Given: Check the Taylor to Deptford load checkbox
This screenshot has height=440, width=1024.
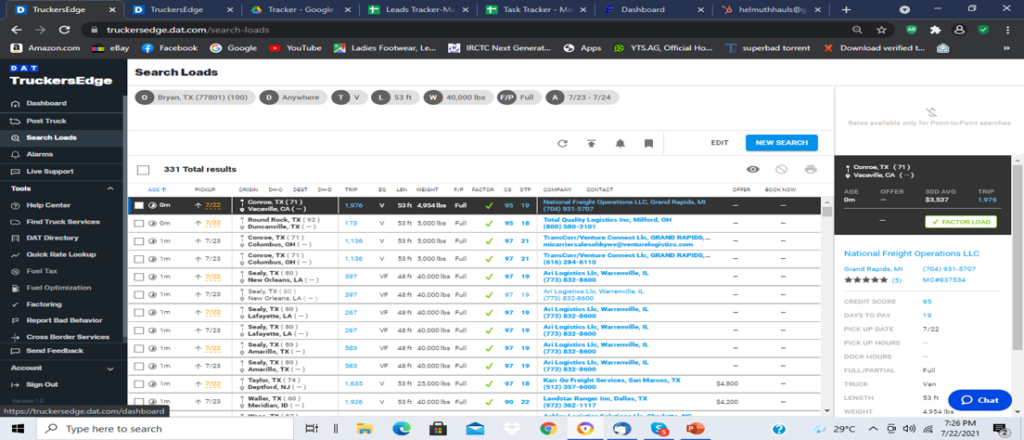Looking at the screenshot, I should (138, 383).
